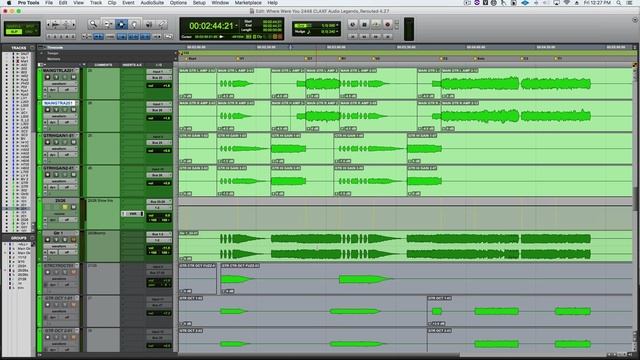Open main counter format dropdown
640x360 pixels.
(236, 26)
